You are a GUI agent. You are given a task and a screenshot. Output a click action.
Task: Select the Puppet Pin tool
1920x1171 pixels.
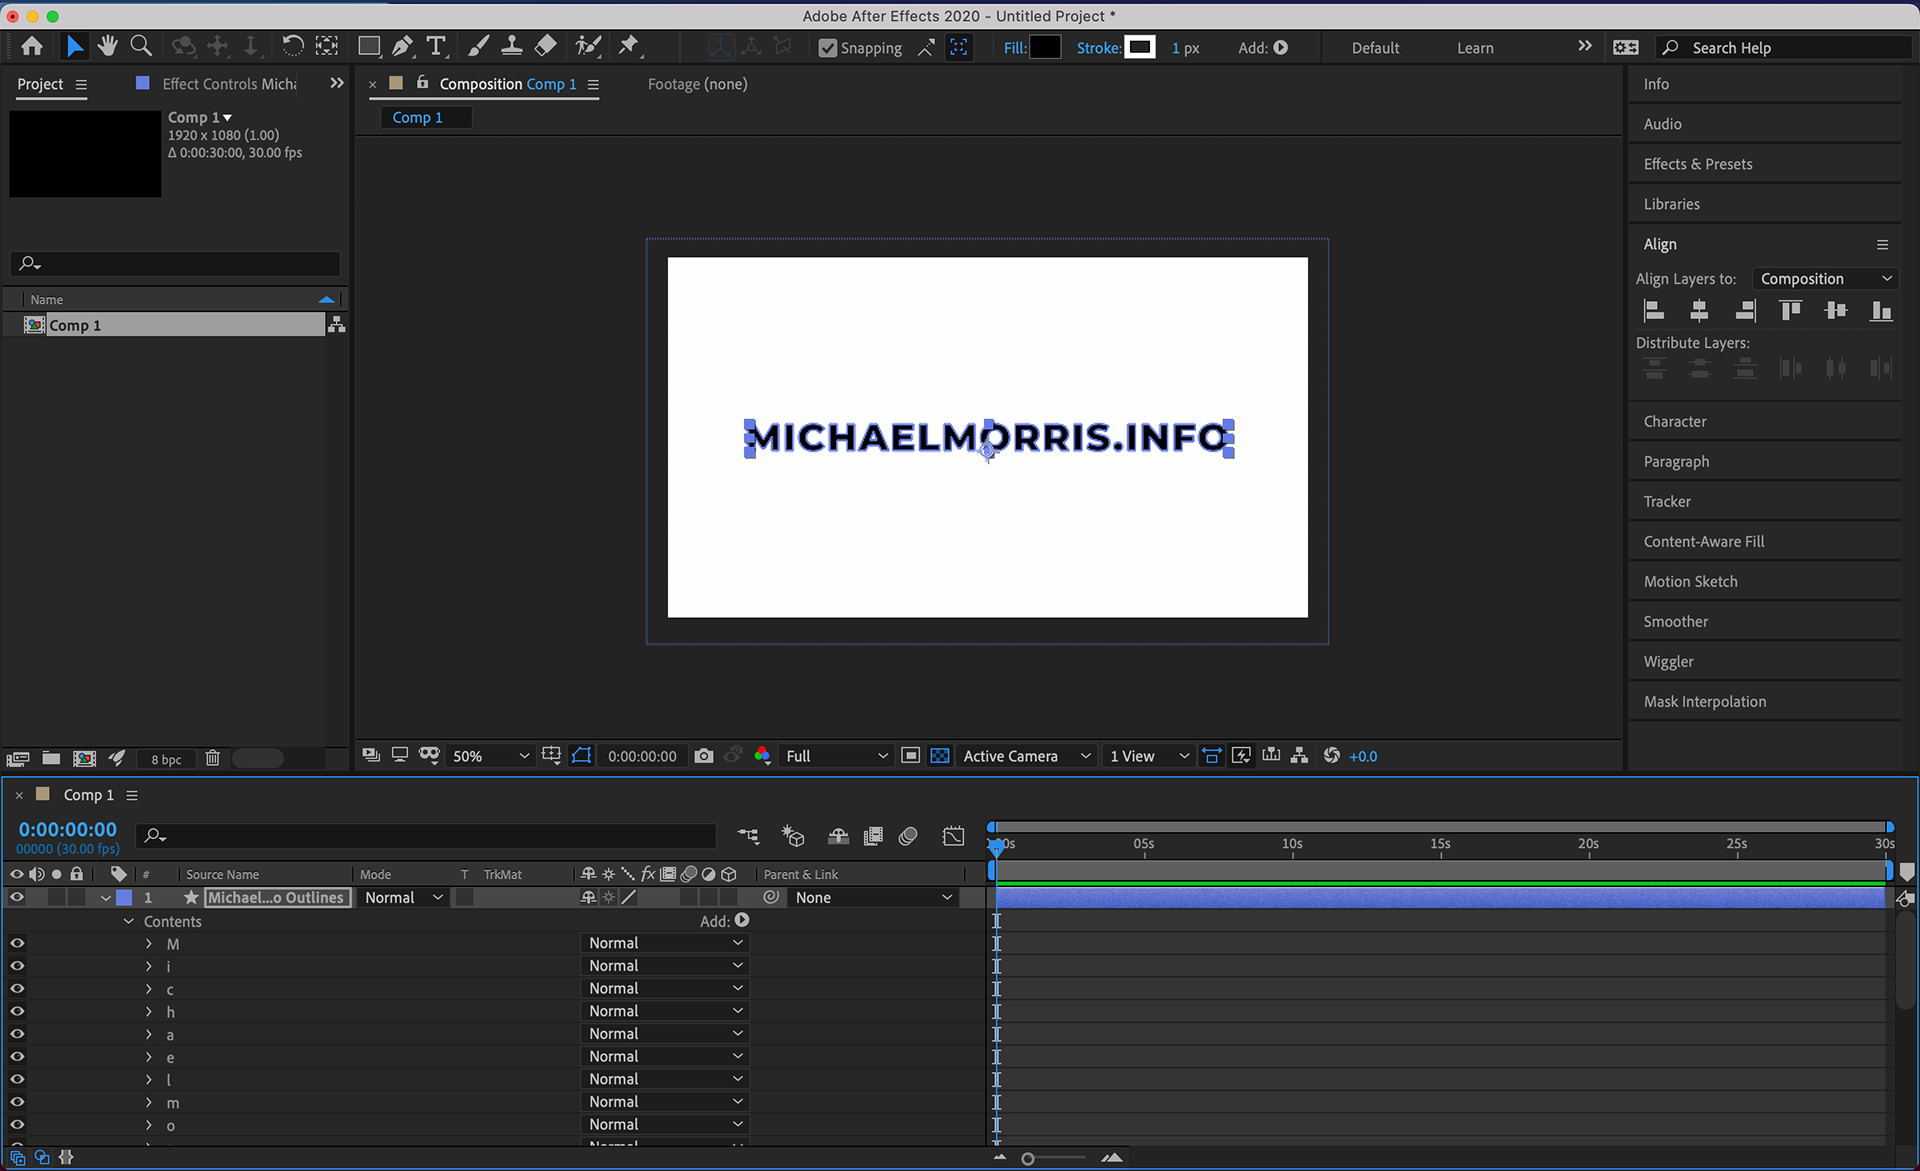(x=629, y=46)
